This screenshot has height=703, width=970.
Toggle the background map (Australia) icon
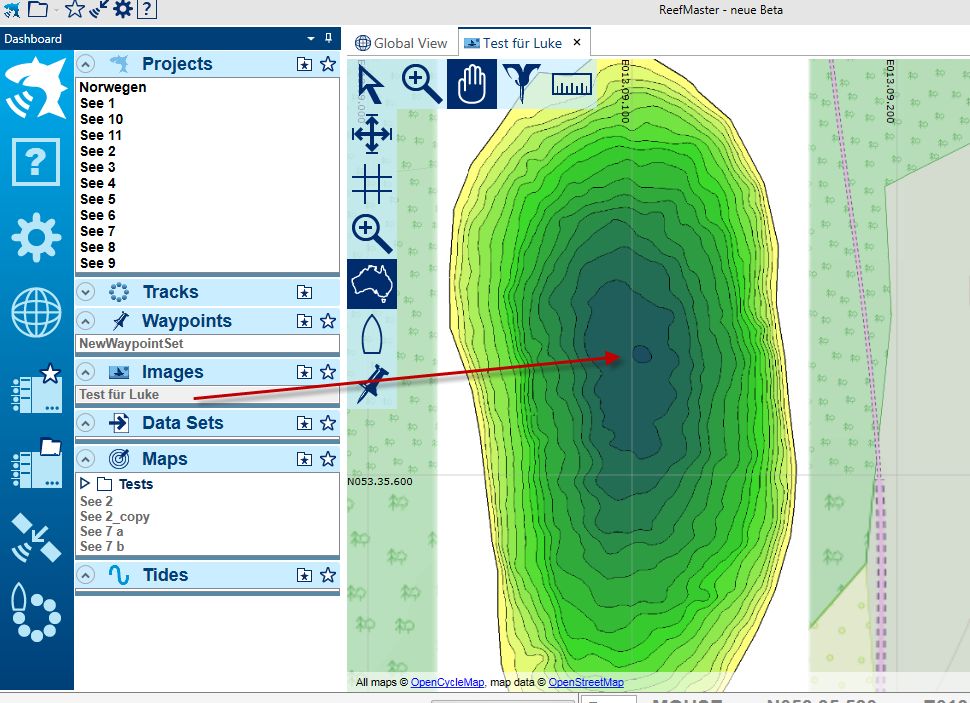371,284
